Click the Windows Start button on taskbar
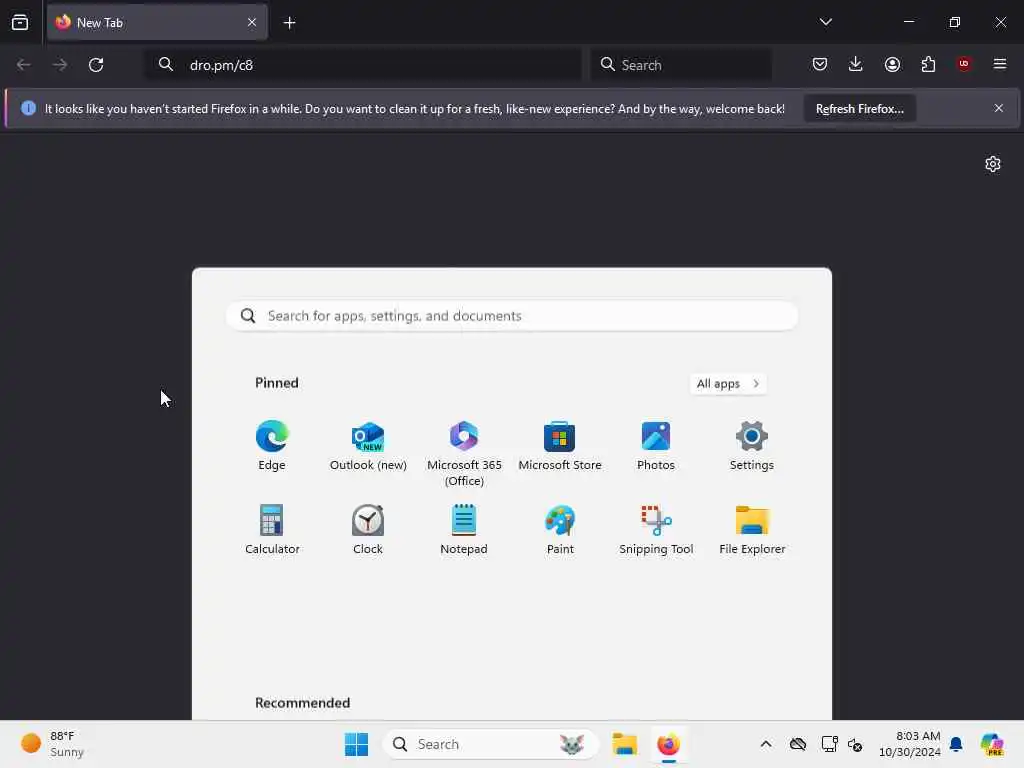Screen dimensions: 1024x768 [356, 744]
